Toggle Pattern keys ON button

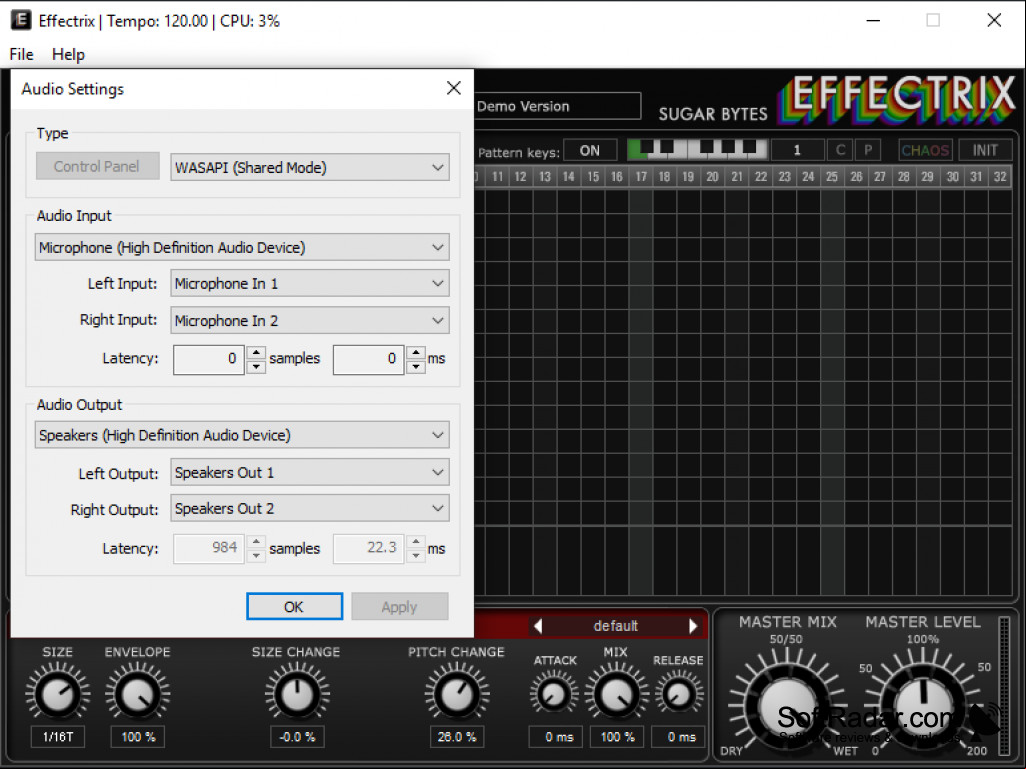[590, 151]
